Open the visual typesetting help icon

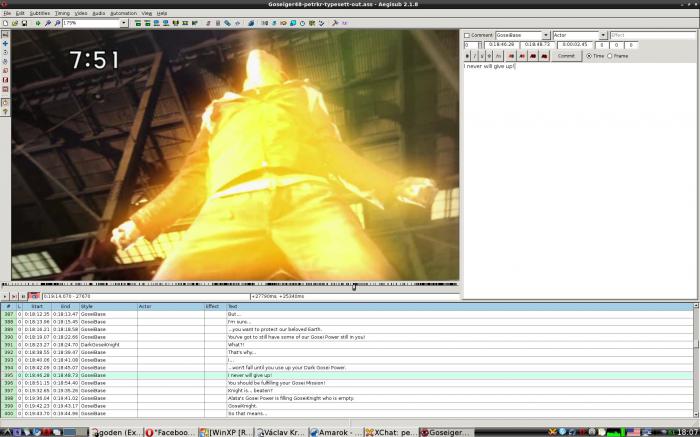(x=5, y=111)
